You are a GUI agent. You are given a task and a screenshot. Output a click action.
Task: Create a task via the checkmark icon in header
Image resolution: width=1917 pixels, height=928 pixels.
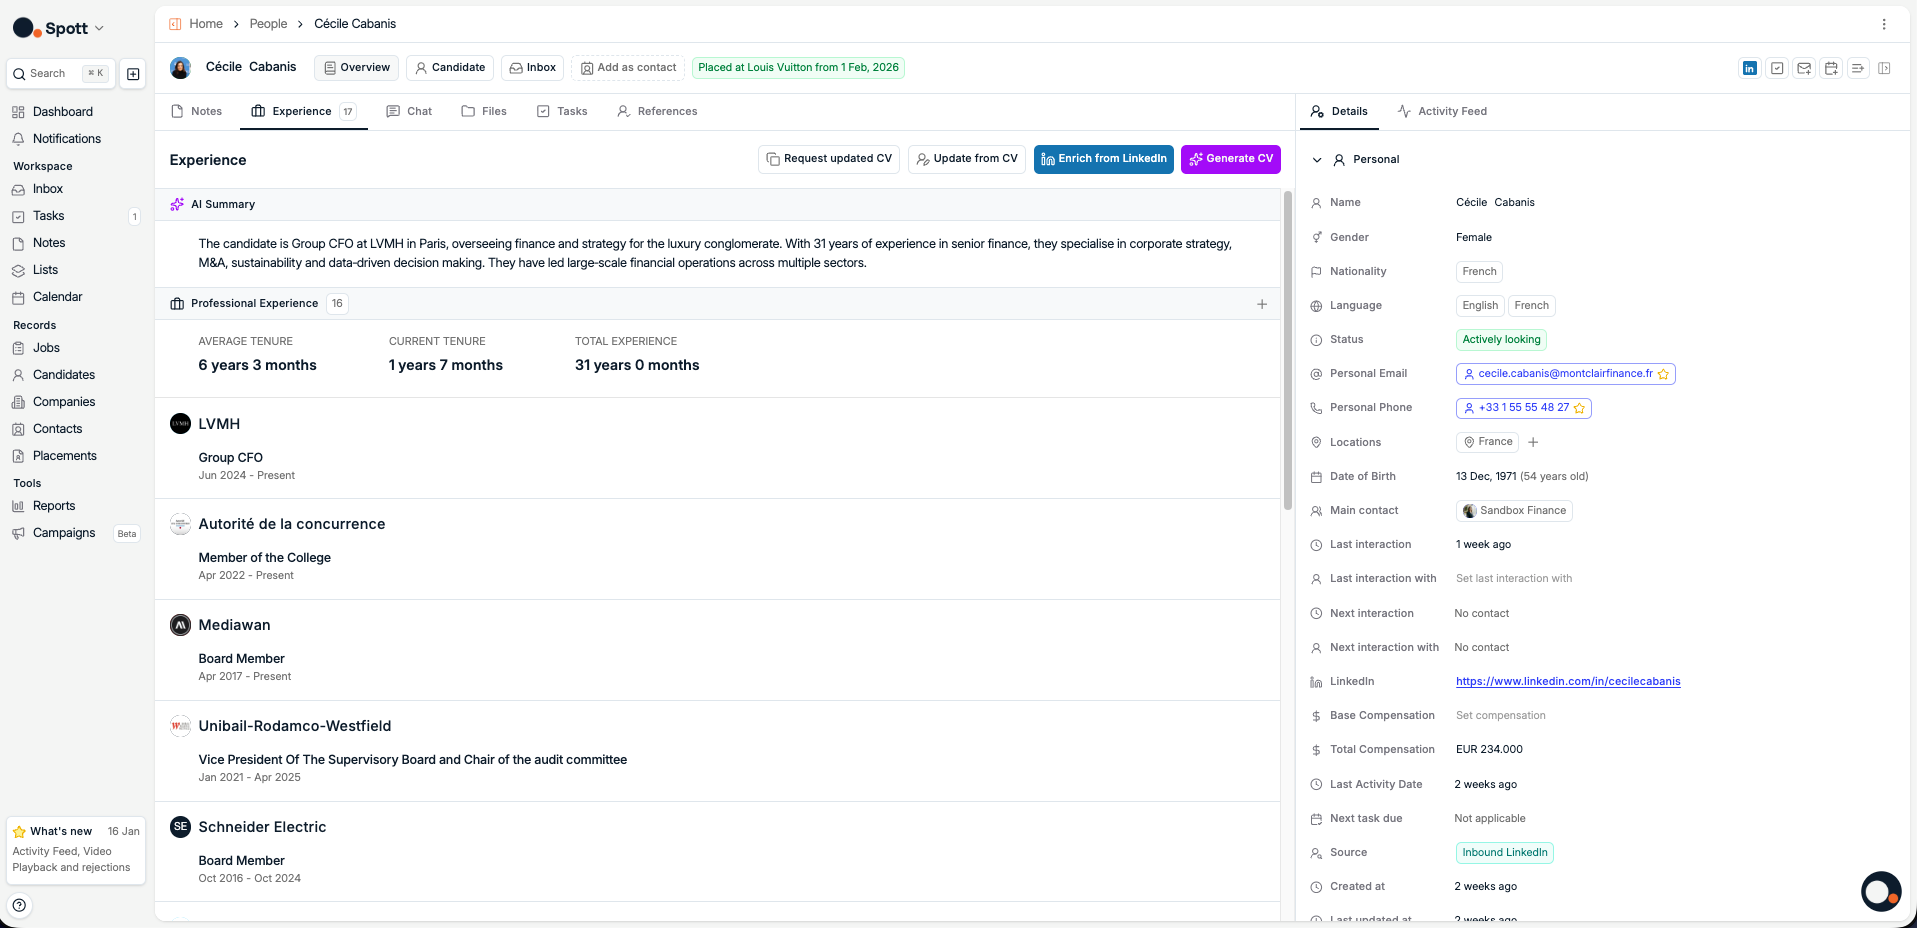coord(1777,68)
